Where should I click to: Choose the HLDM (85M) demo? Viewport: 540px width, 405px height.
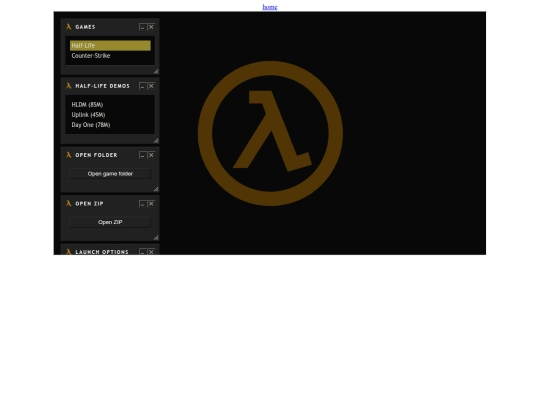click(110, 105)
